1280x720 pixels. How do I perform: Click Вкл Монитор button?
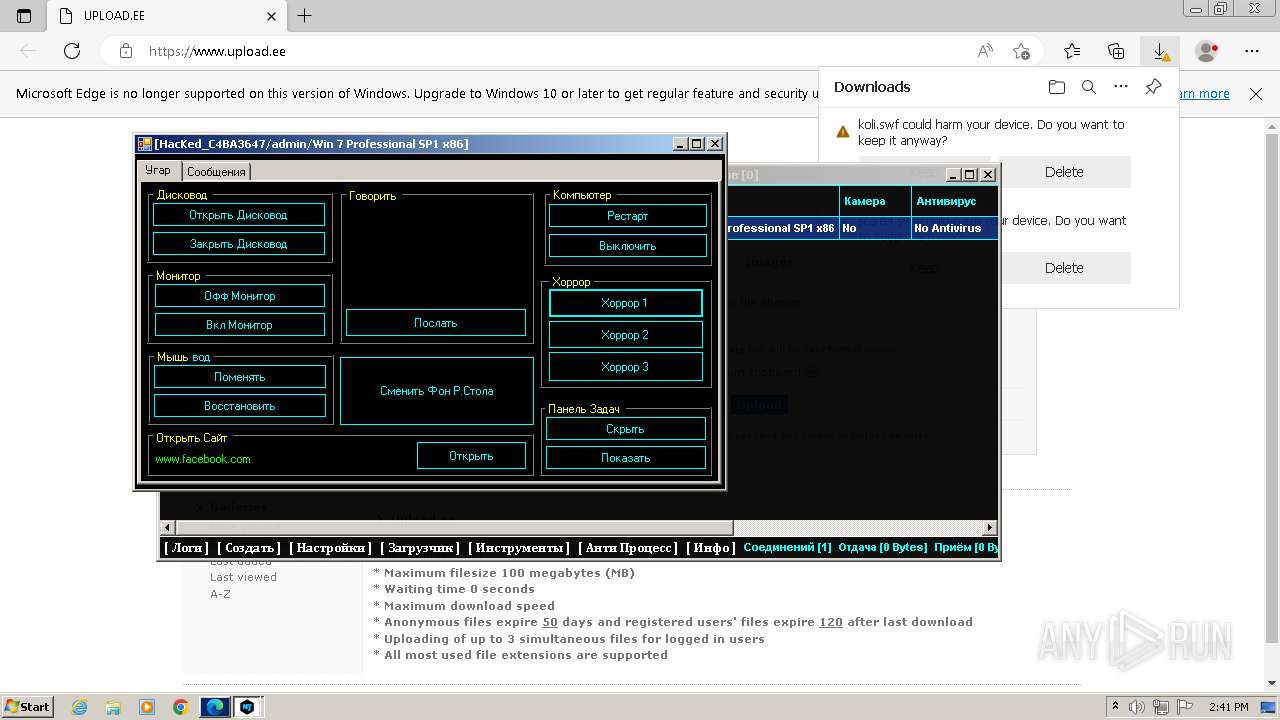(x=239, y=325)
